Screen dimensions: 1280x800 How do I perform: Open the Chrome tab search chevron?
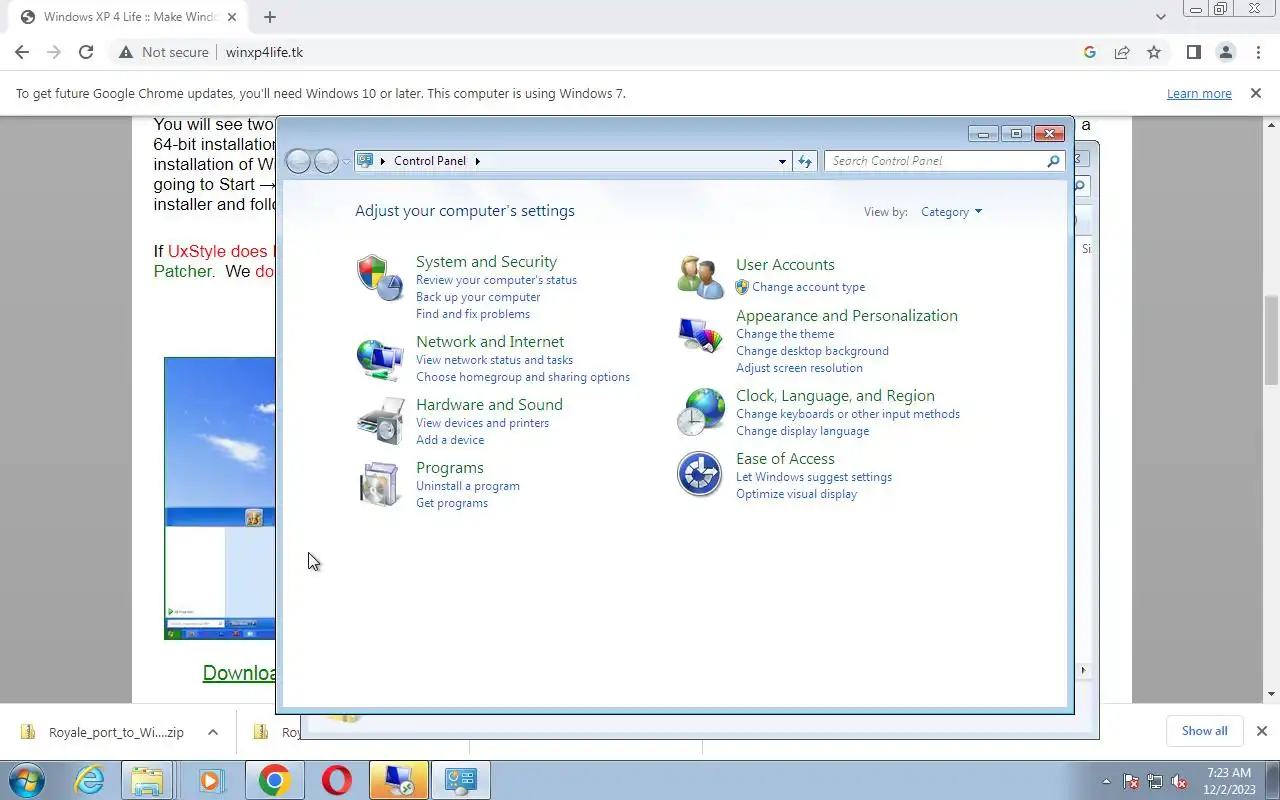click(x=1160, y=17)
